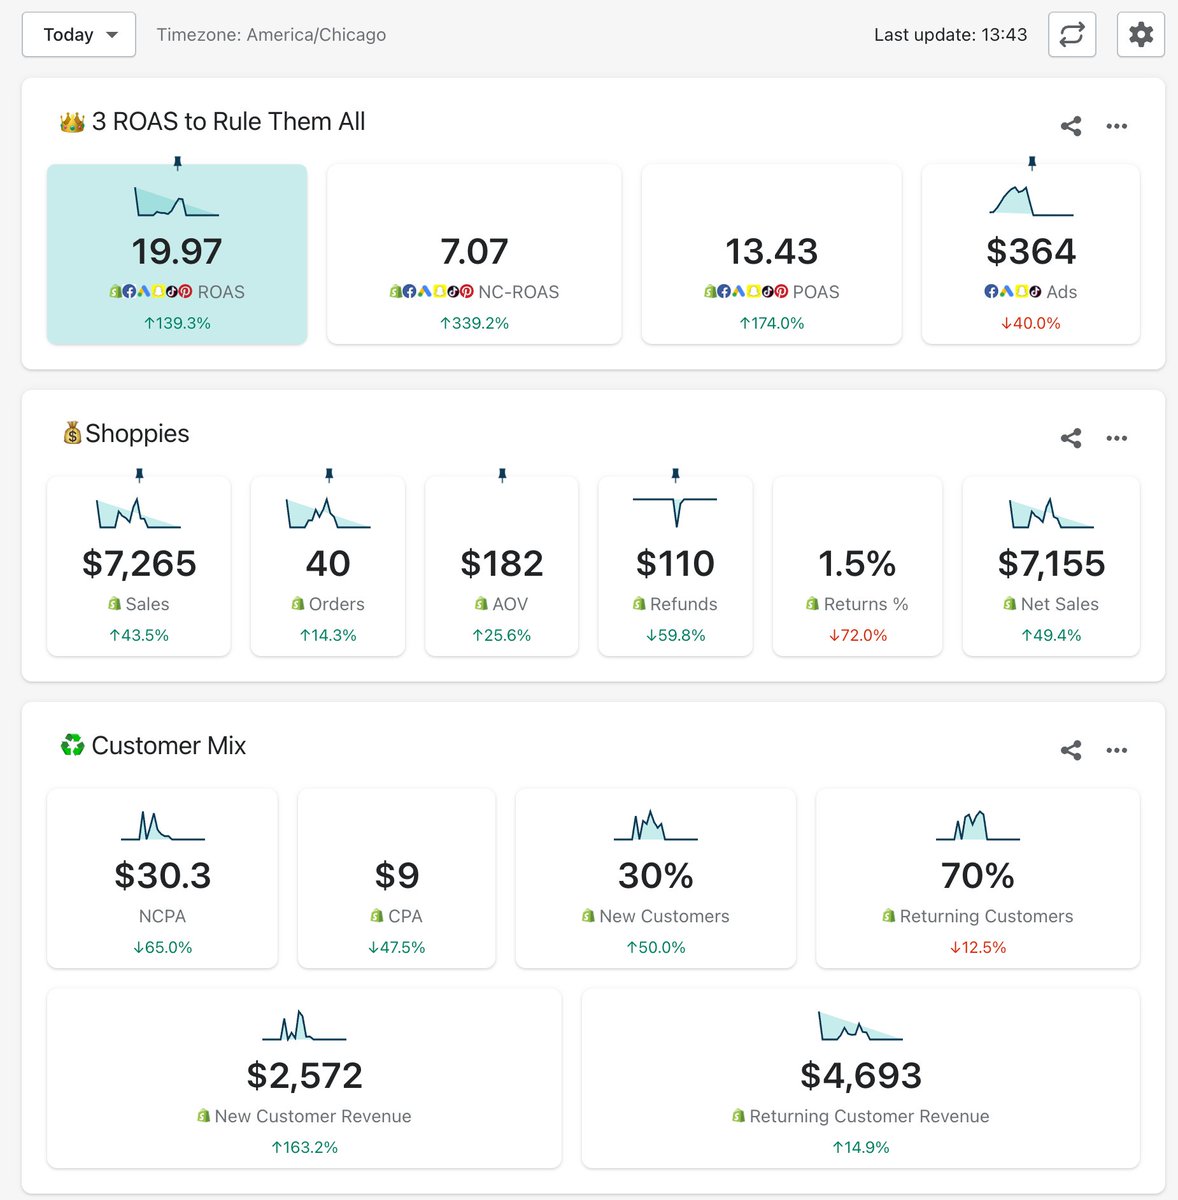This screenshot has width=1178, height=1200.
Task: Open more options for Shoppies section
Action: coord(1117,438)
